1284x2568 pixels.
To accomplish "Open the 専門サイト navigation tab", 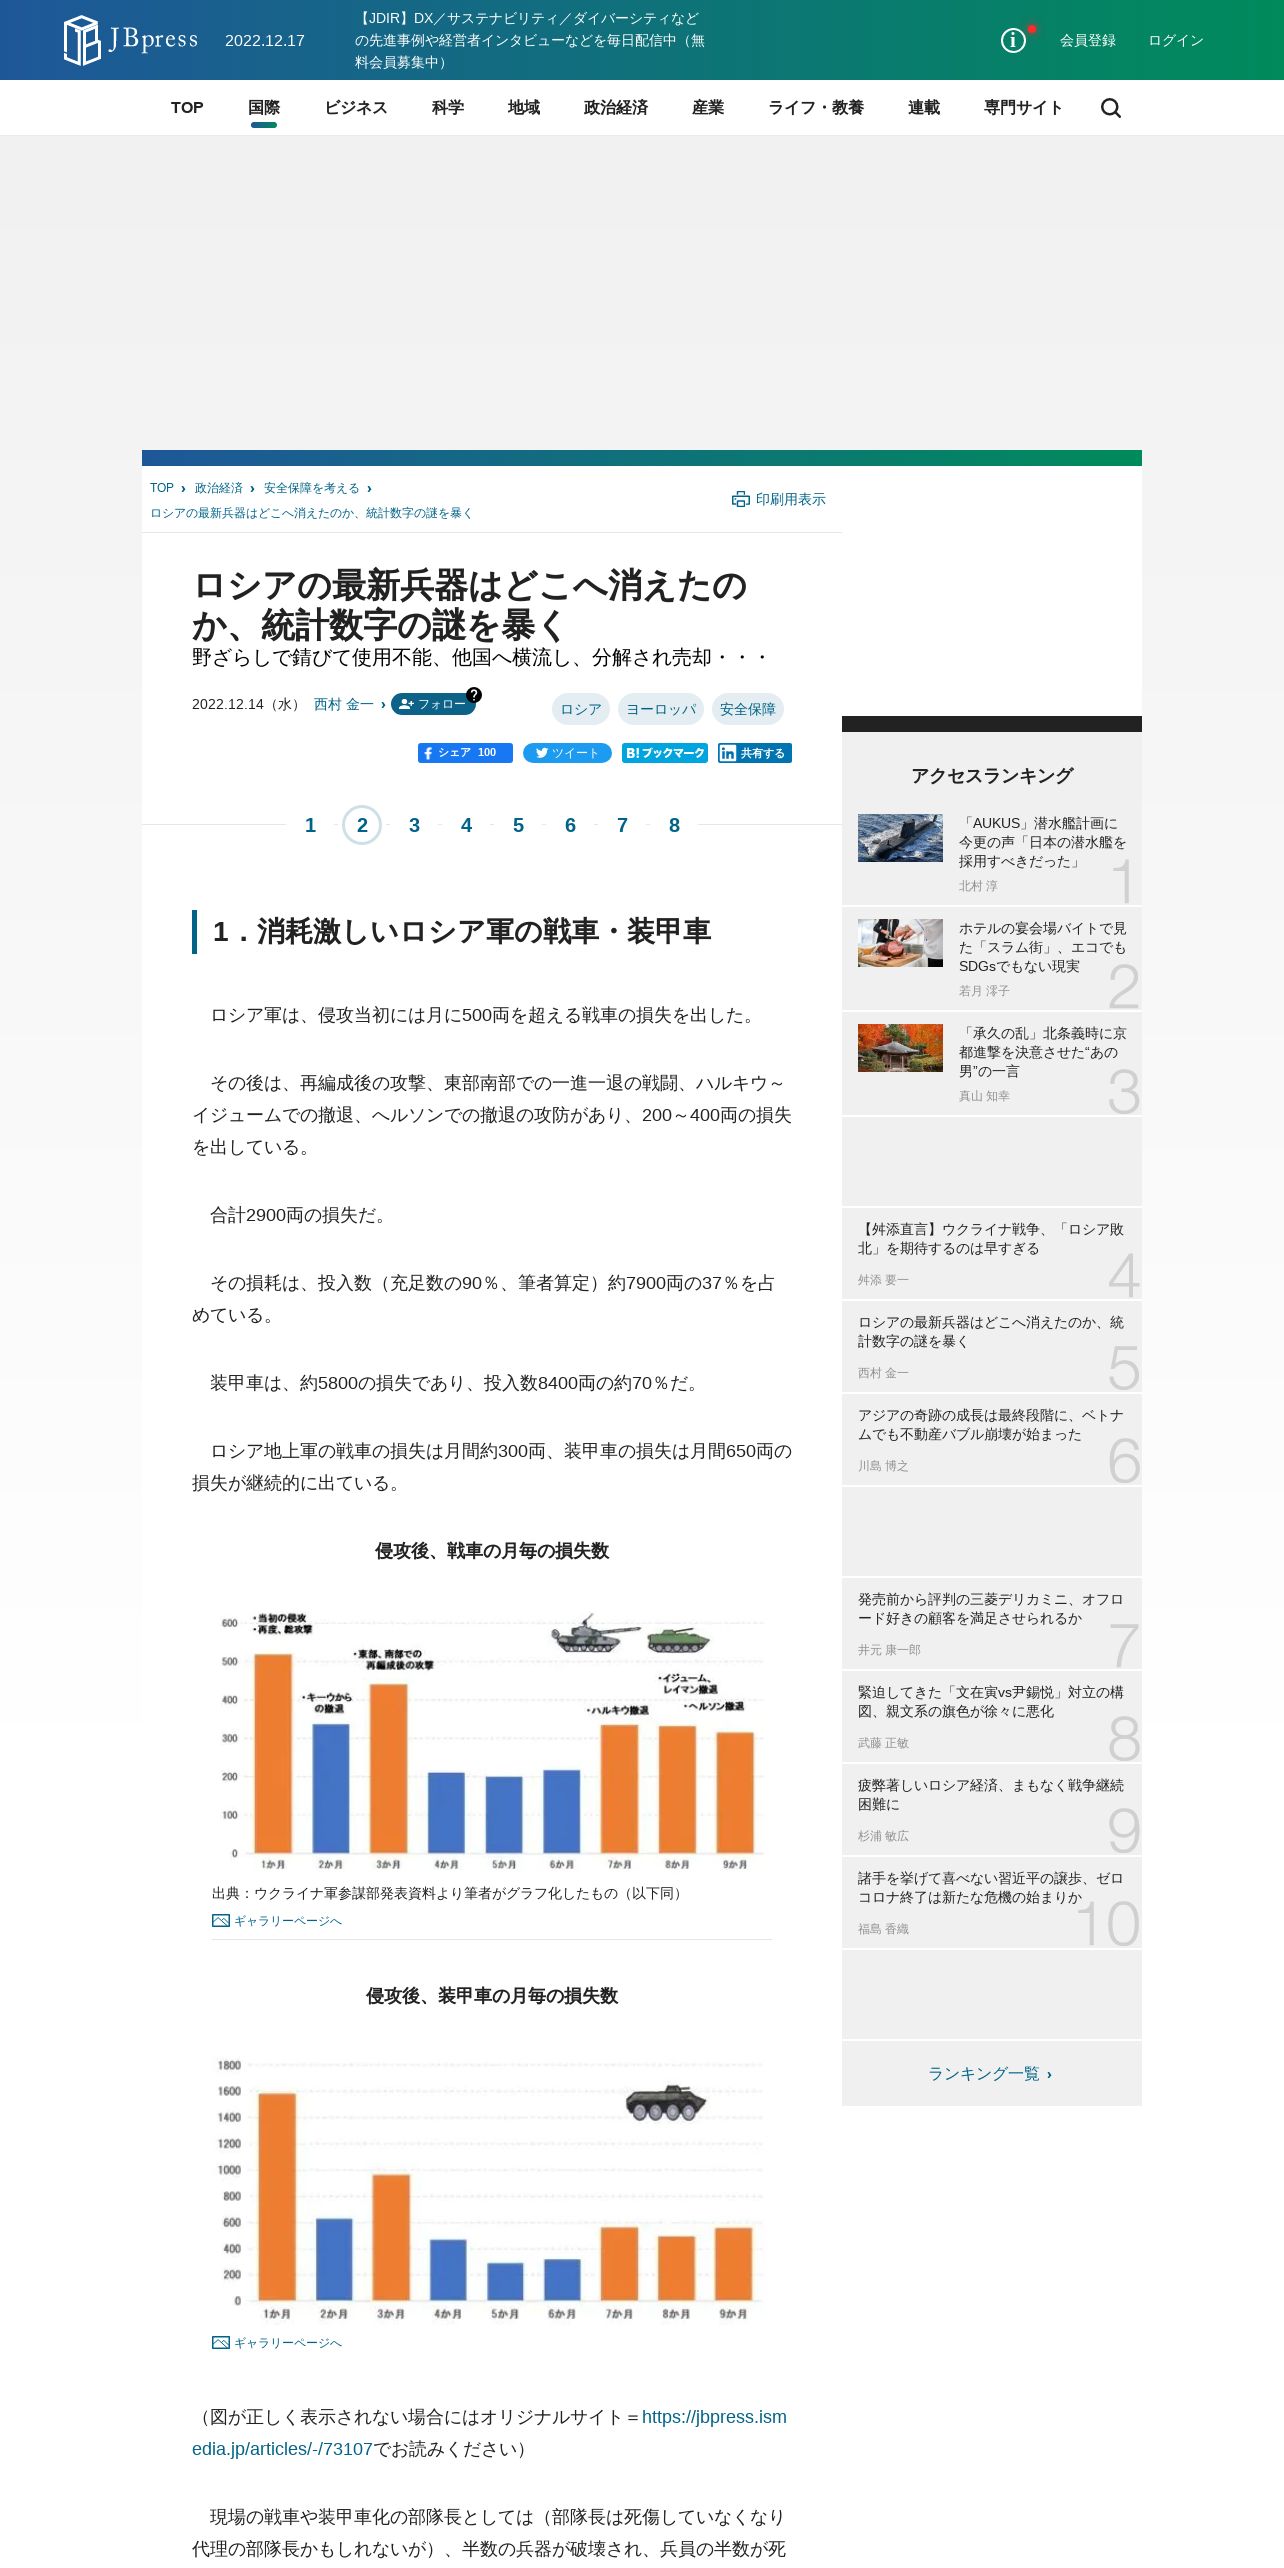I will [x=1023, y=108].
